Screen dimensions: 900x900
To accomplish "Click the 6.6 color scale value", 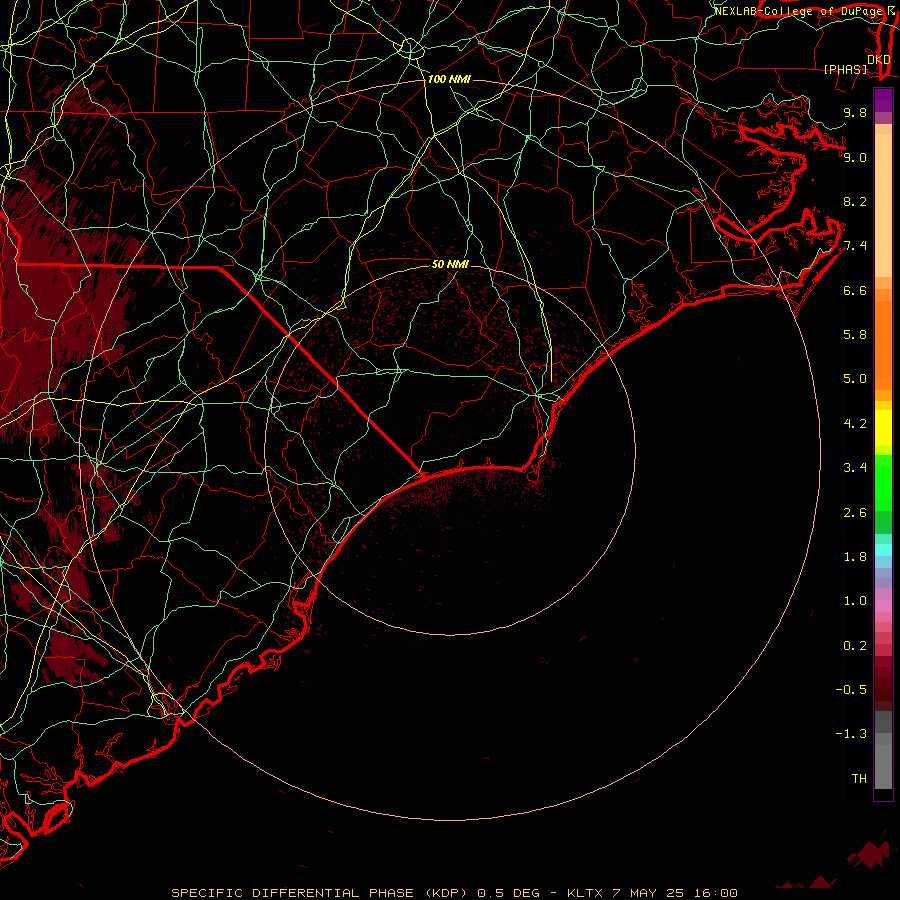I will click(855, 290).
